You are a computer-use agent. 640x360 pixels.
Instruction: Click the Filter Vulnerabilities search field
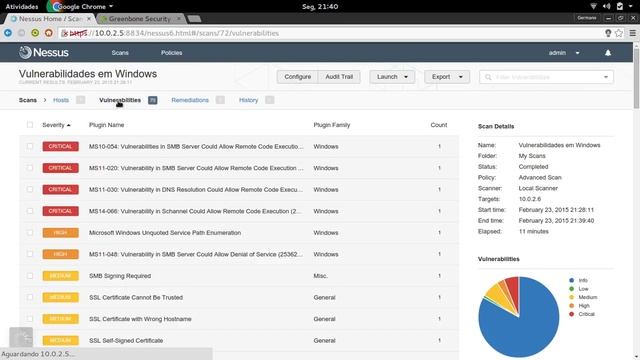pos(547,77)
